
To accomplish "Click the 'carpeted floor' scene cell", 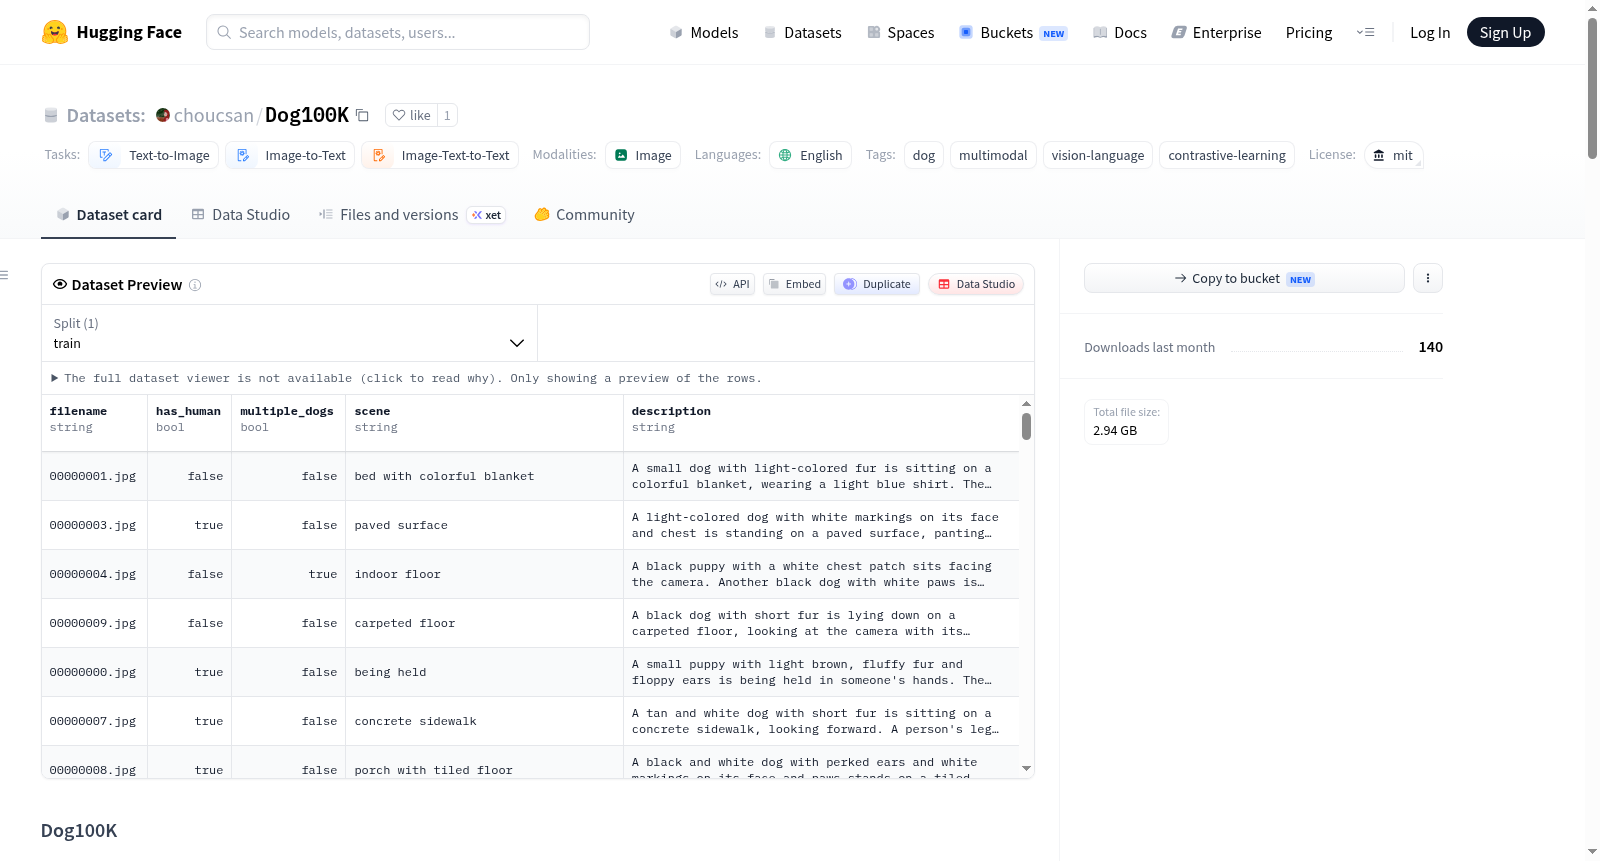I will (x=485, y=623).
